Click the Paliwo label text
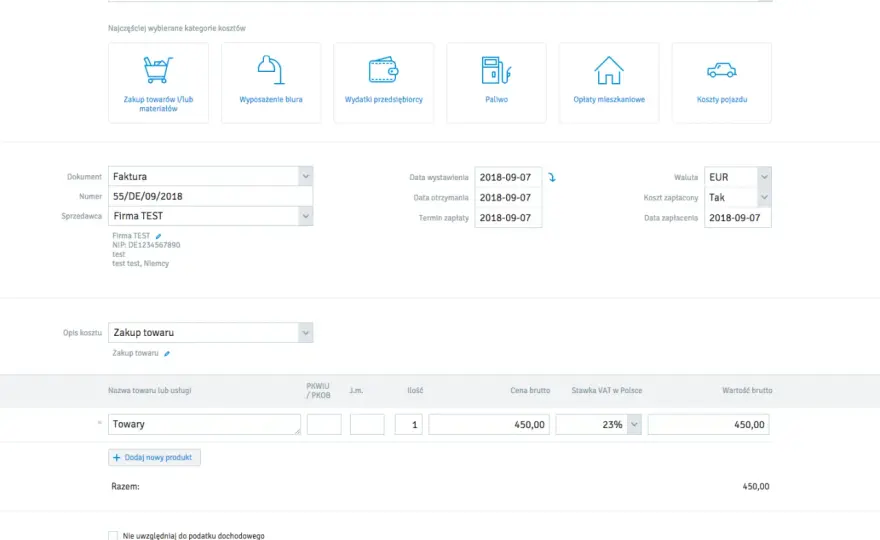The height and width of the screenshot is (540, 880). point(496,99)
